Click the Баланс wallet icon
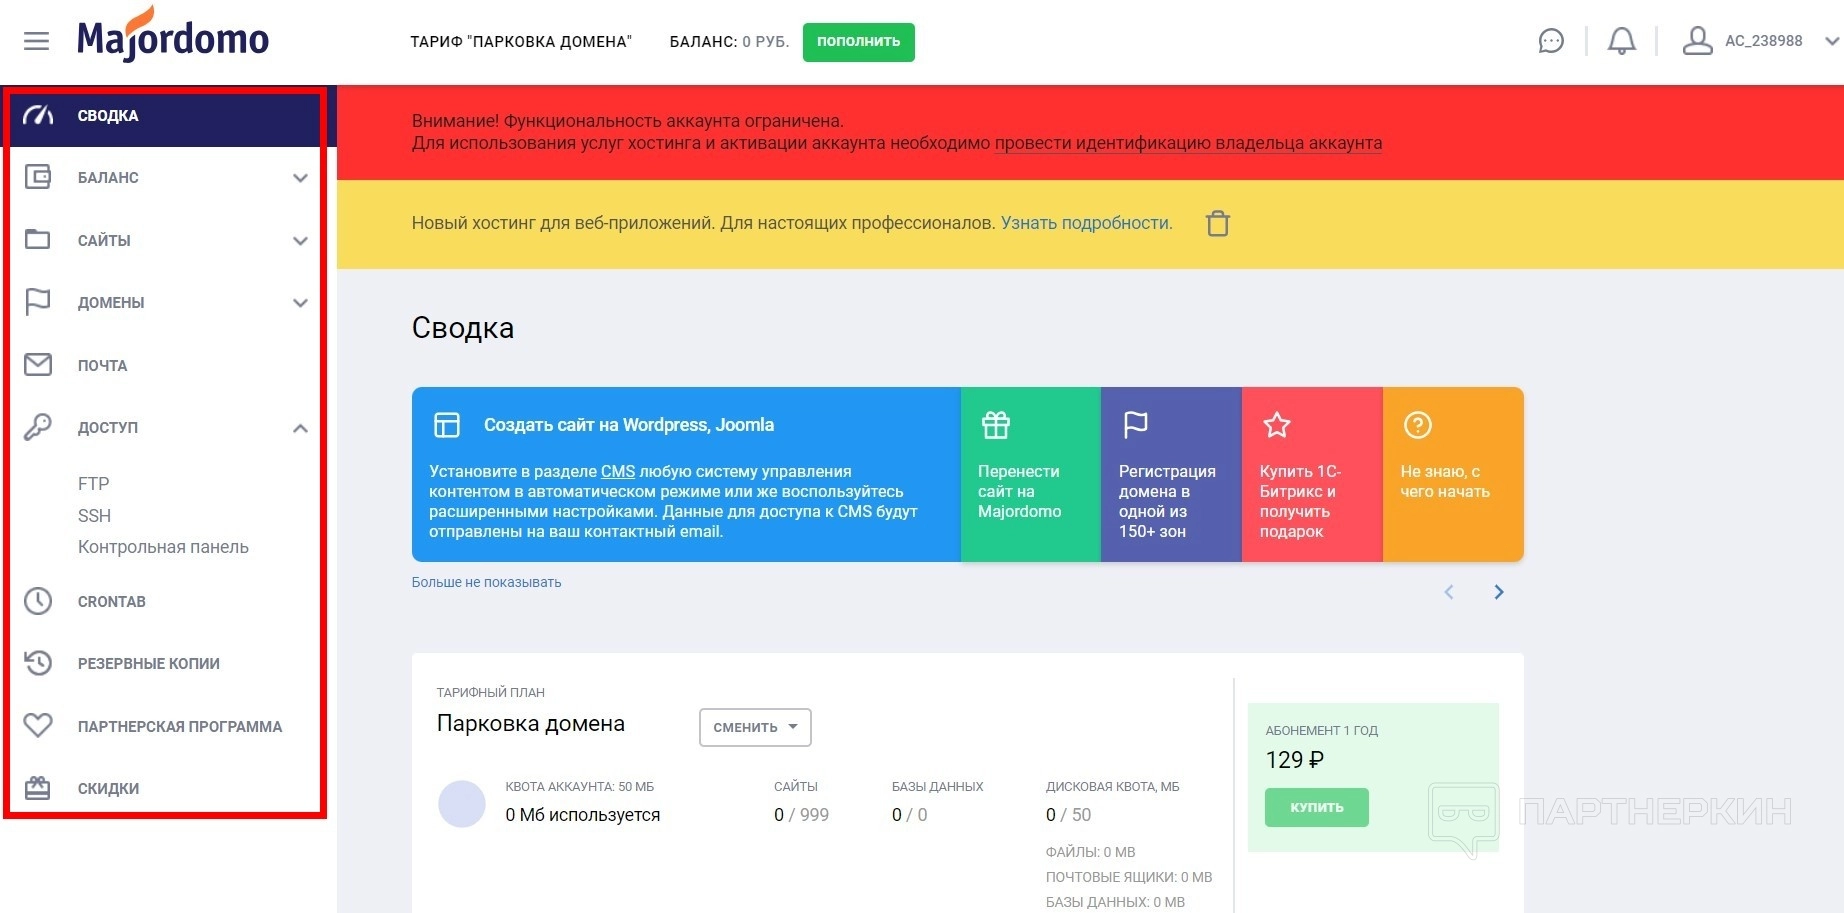Viewport: 1844px width, 913px height. tap(38, 177)
